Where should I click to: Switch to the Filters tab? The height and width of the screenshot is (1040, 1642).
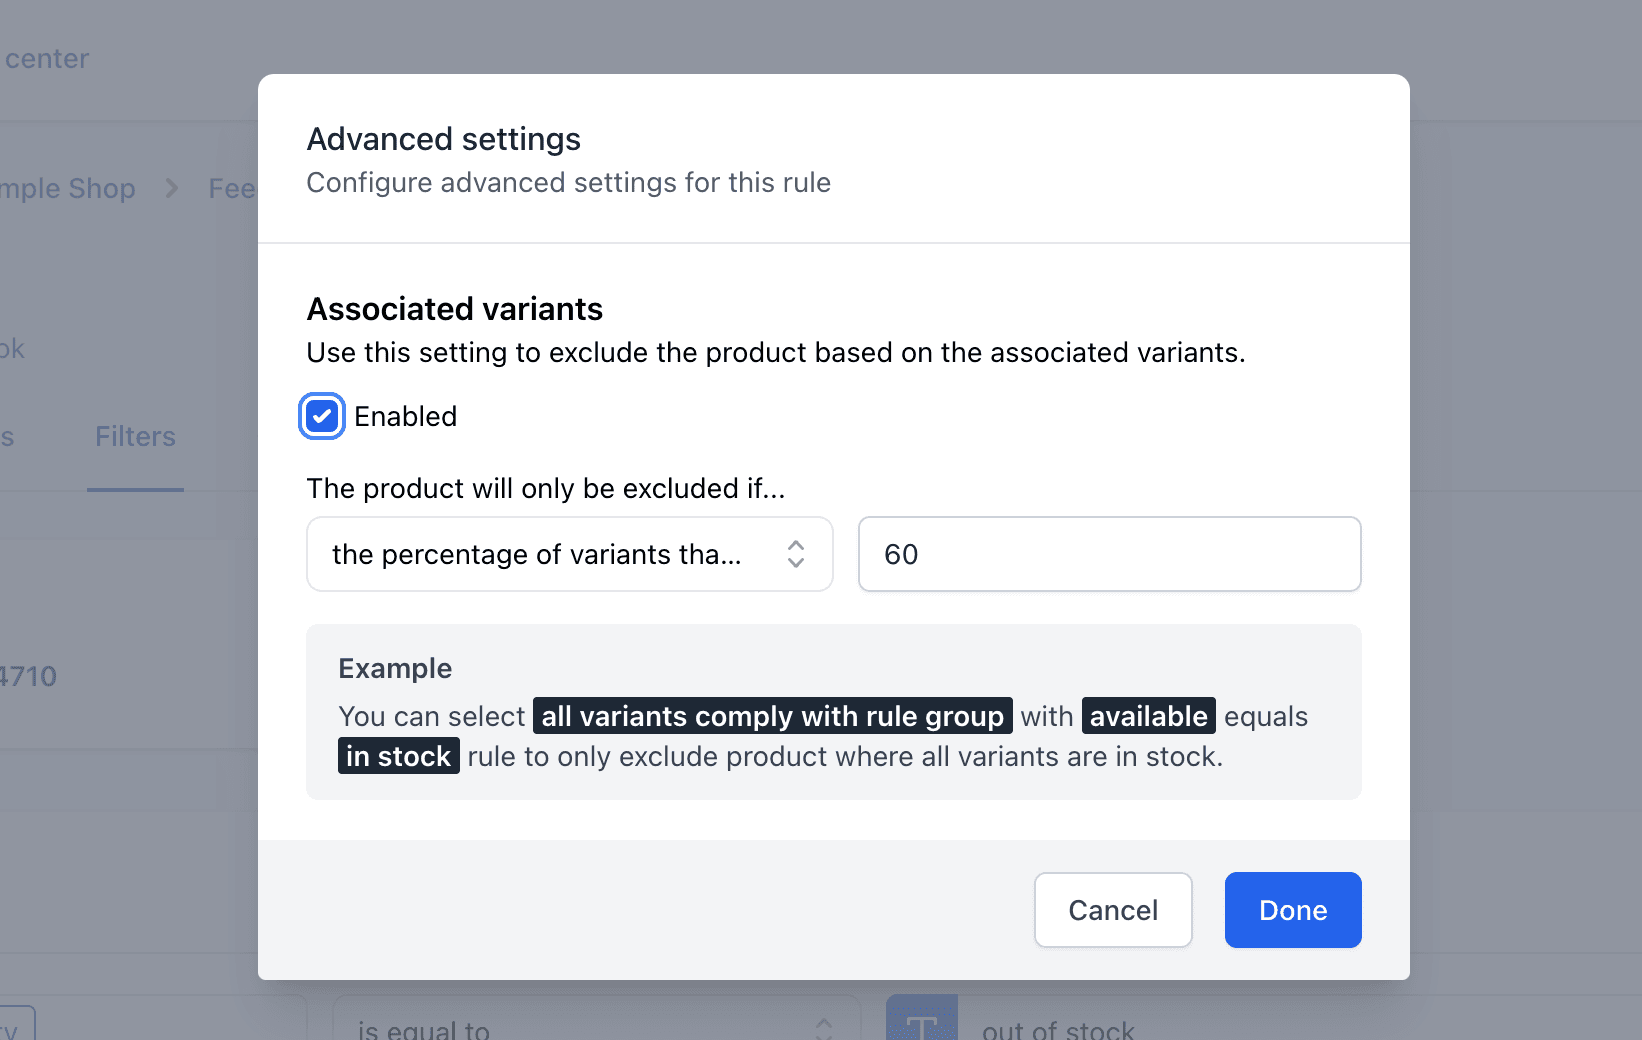click(135, 436)
